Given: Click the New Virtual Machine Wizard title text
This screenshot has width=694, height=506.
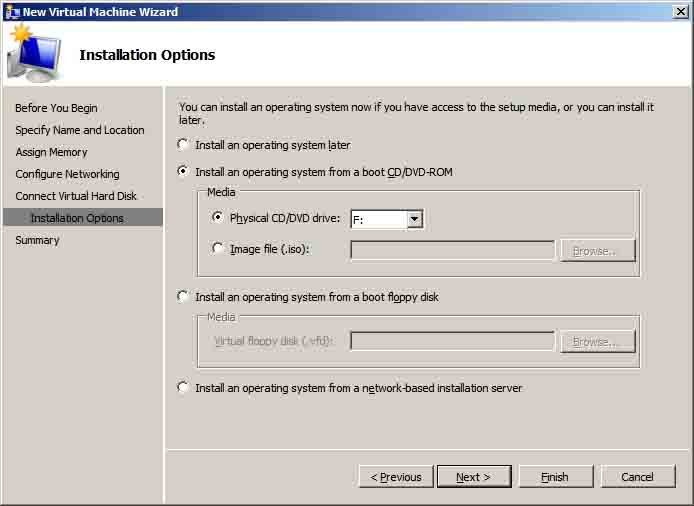Looking at the screenshot, I should click(100, 12).
